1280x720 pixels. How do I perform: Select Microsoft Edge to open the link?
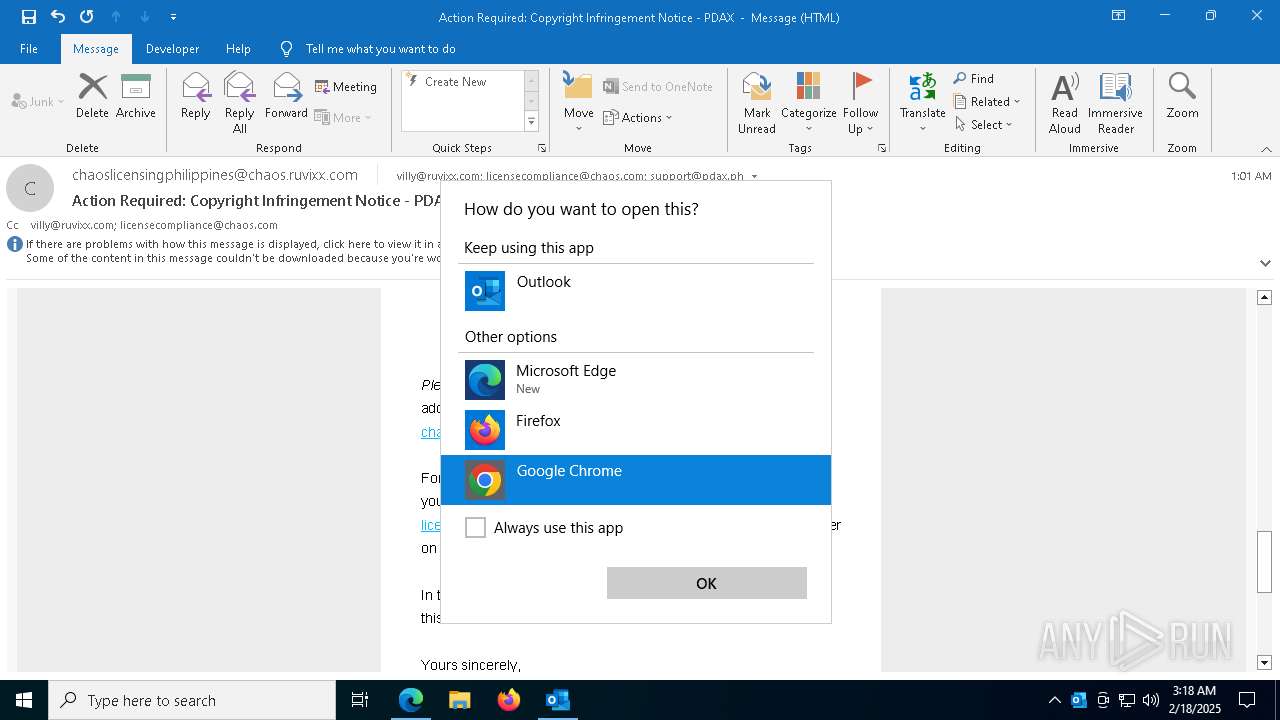click(636, 380)
